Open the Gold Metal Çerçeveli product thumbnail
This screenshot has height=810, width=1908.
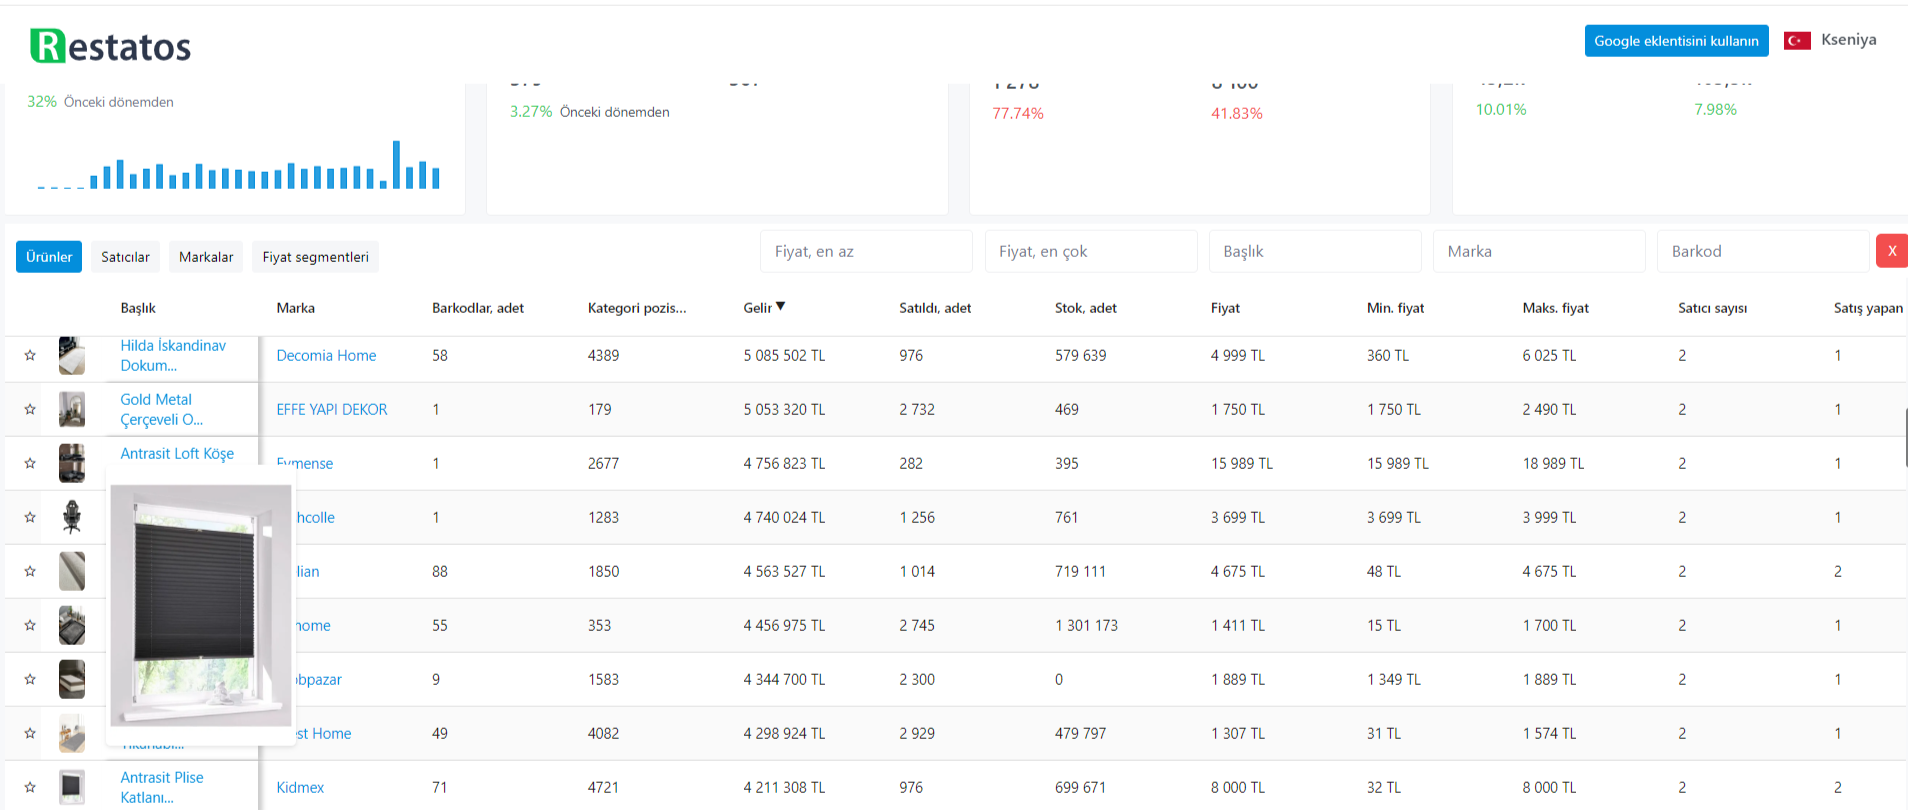[72, 409]
